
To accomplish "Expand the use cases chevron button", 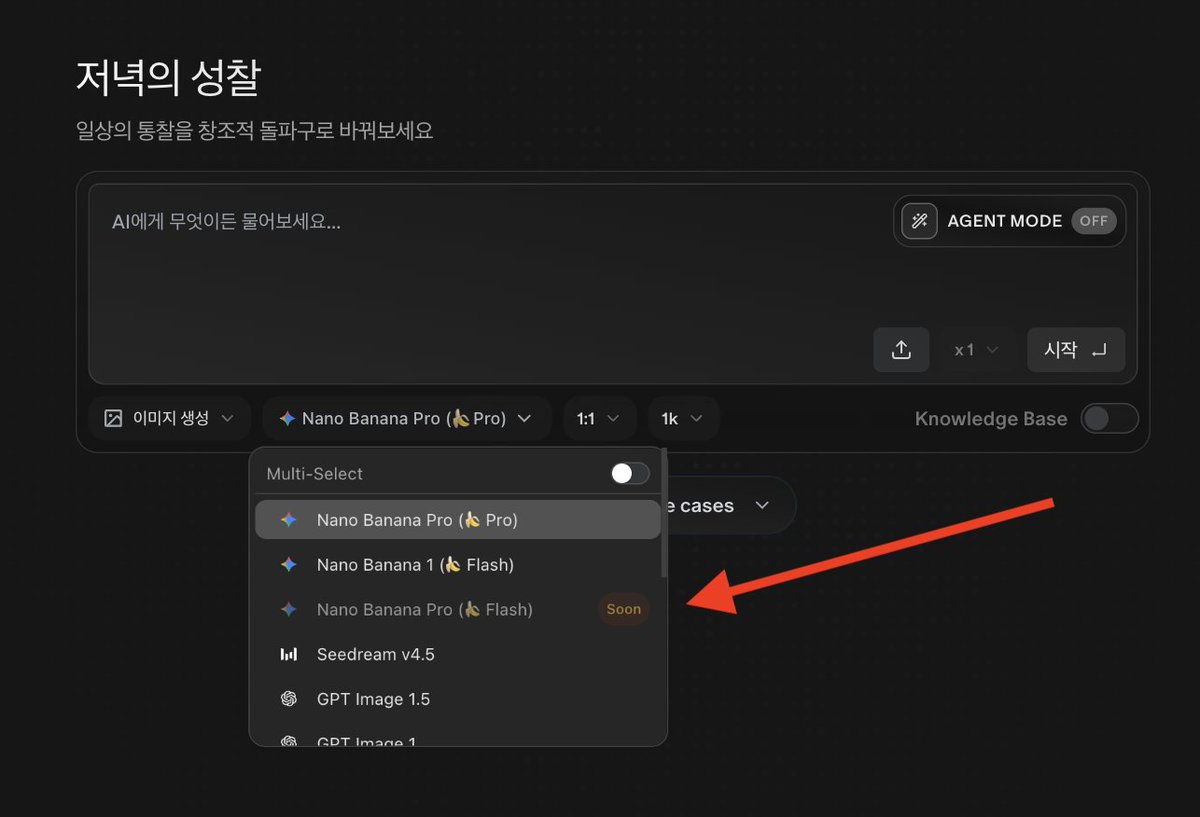I will tap(762, 506).
